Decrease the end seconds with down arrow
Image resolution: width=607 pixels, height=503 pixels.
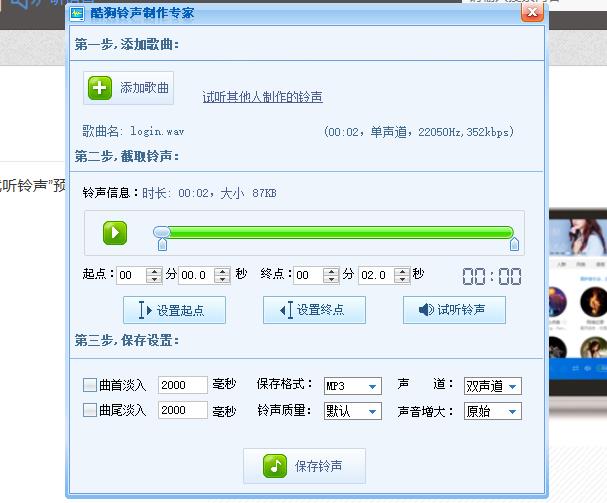point(402,280)
